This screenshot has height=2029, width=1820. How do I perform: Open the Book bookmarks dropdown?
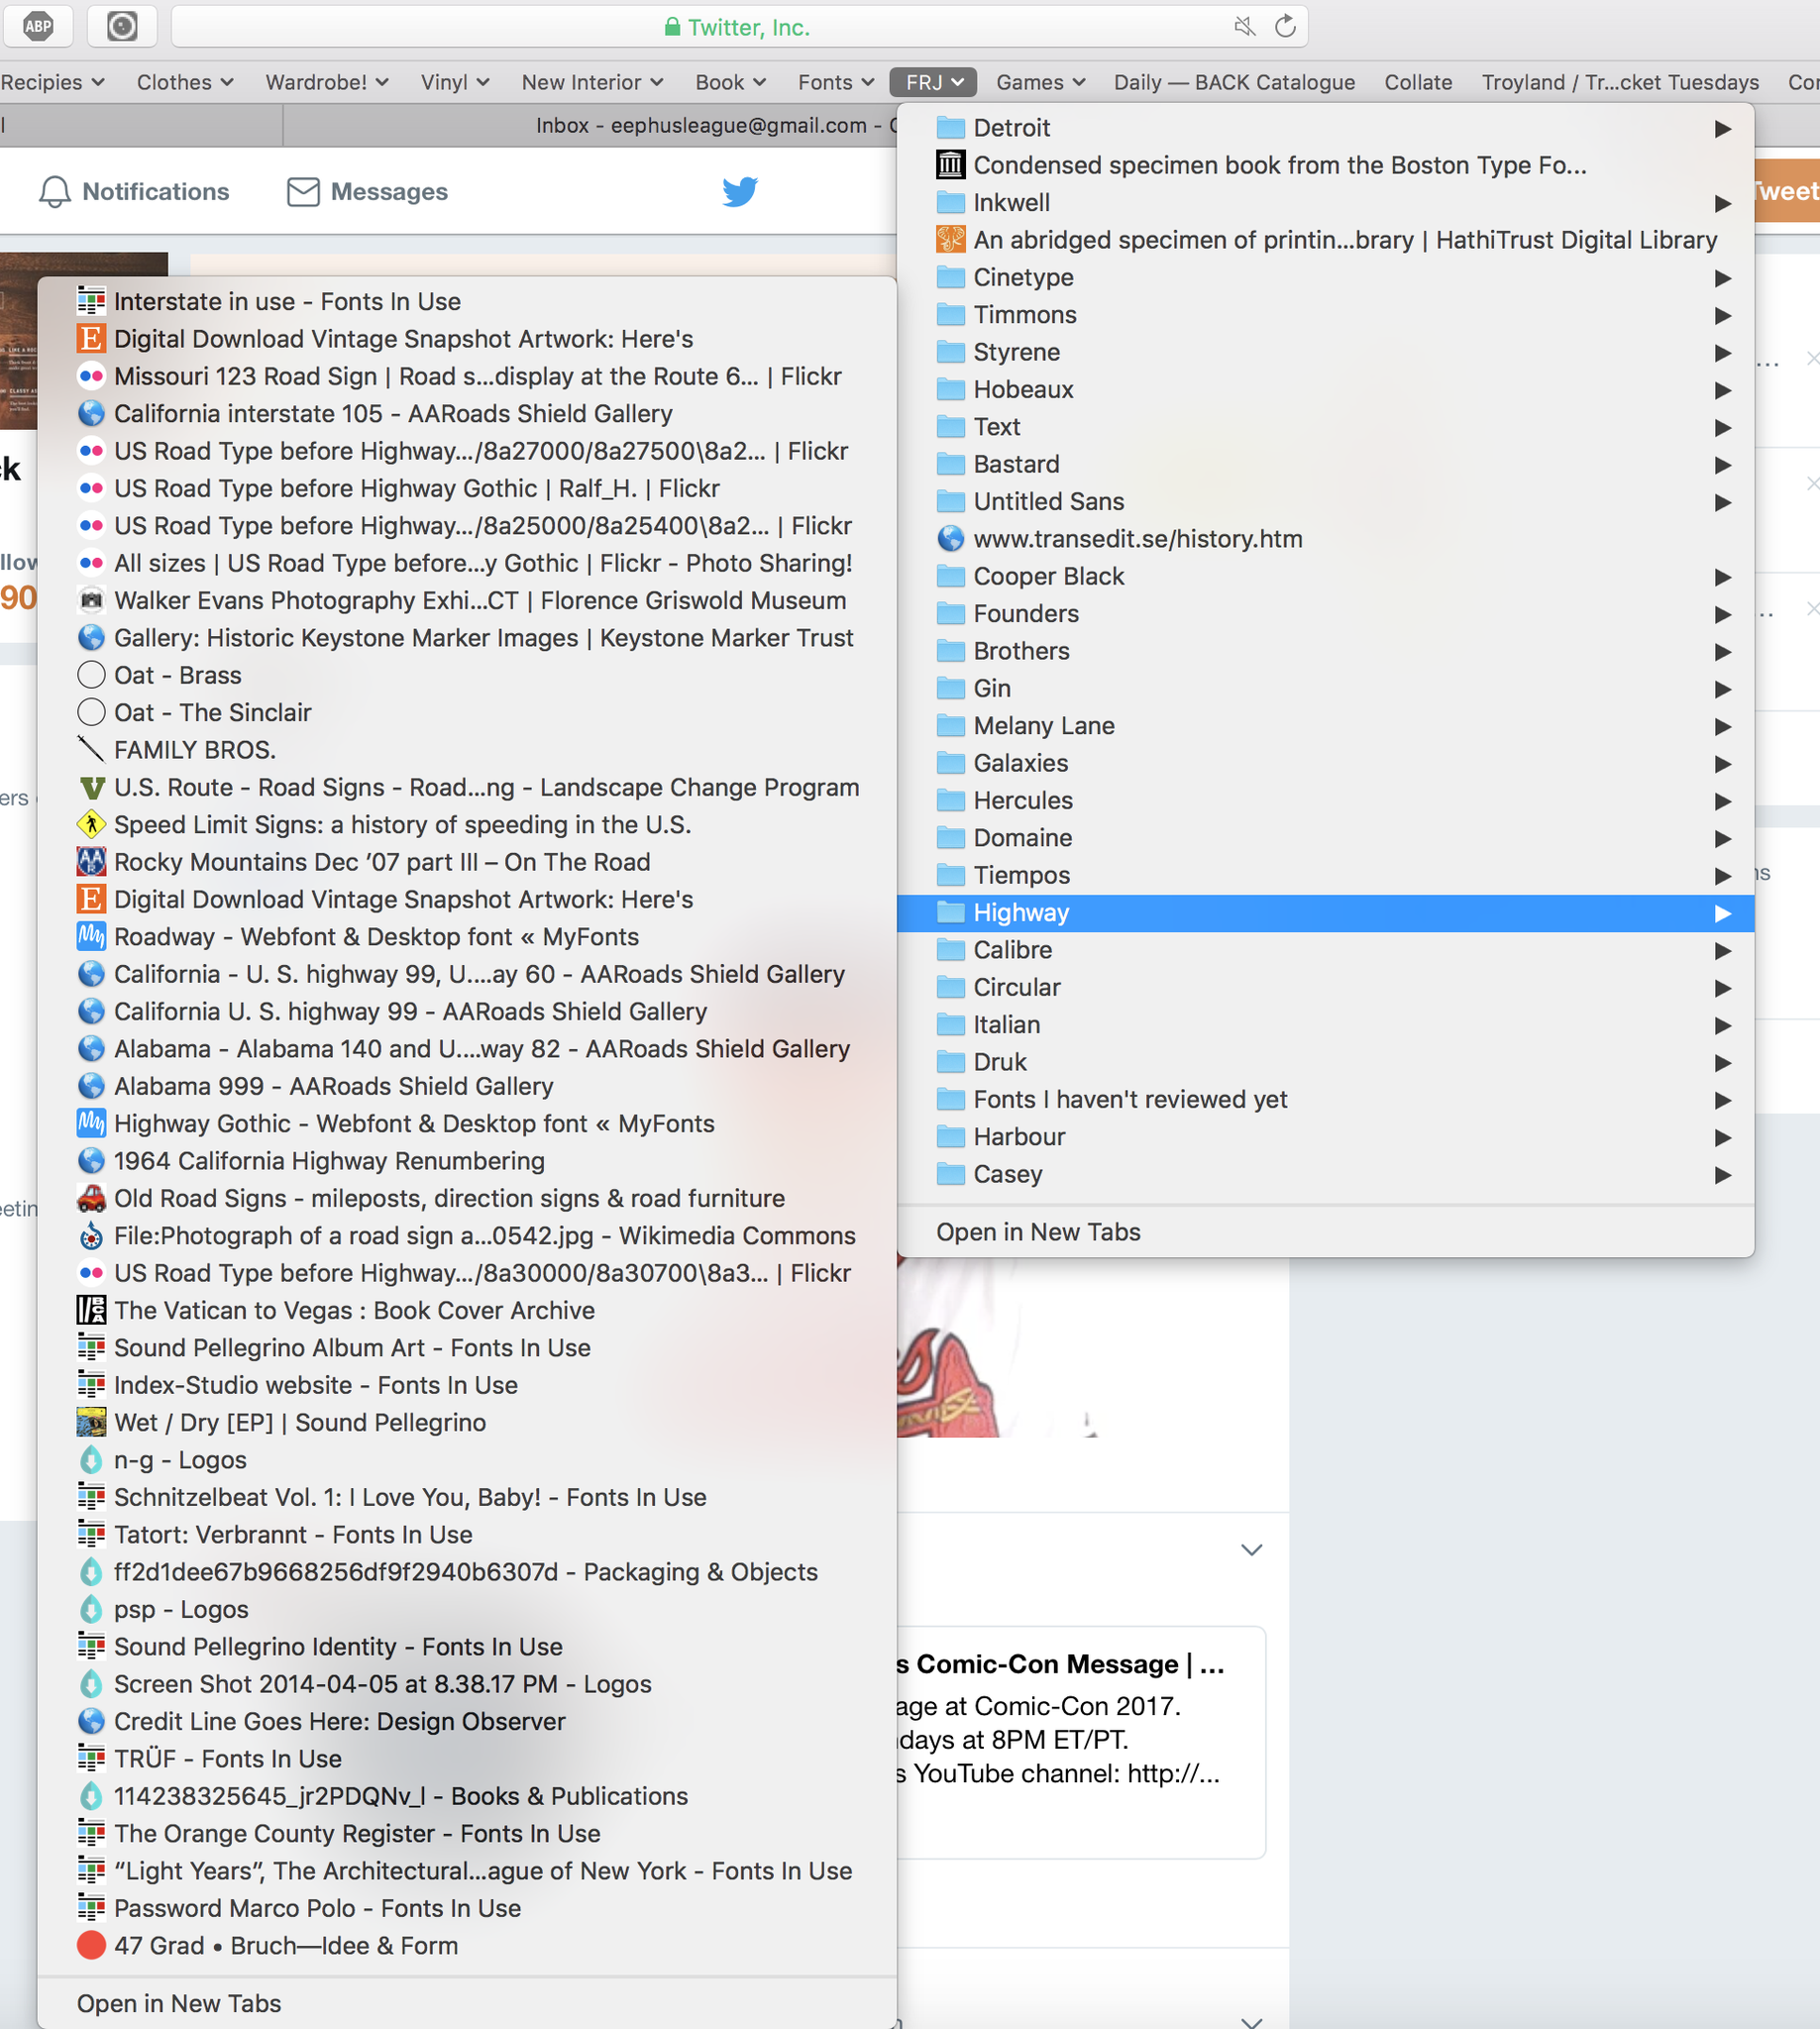(x=730, y=82)
